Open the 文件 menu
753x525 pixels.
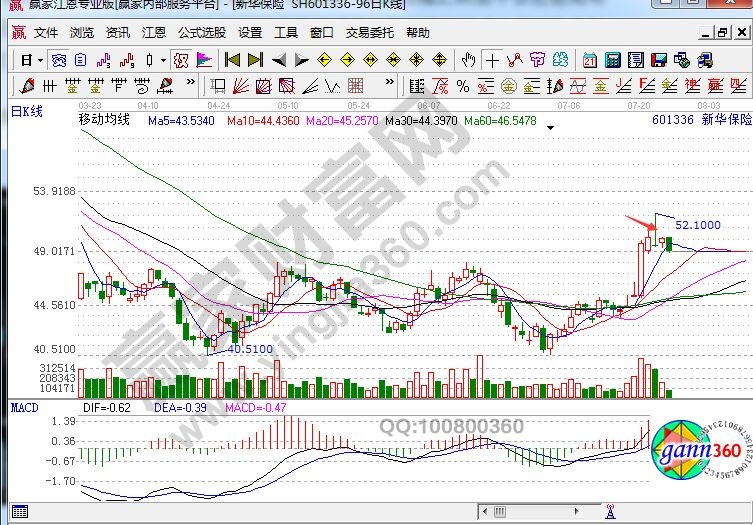(x=46, y=33)
